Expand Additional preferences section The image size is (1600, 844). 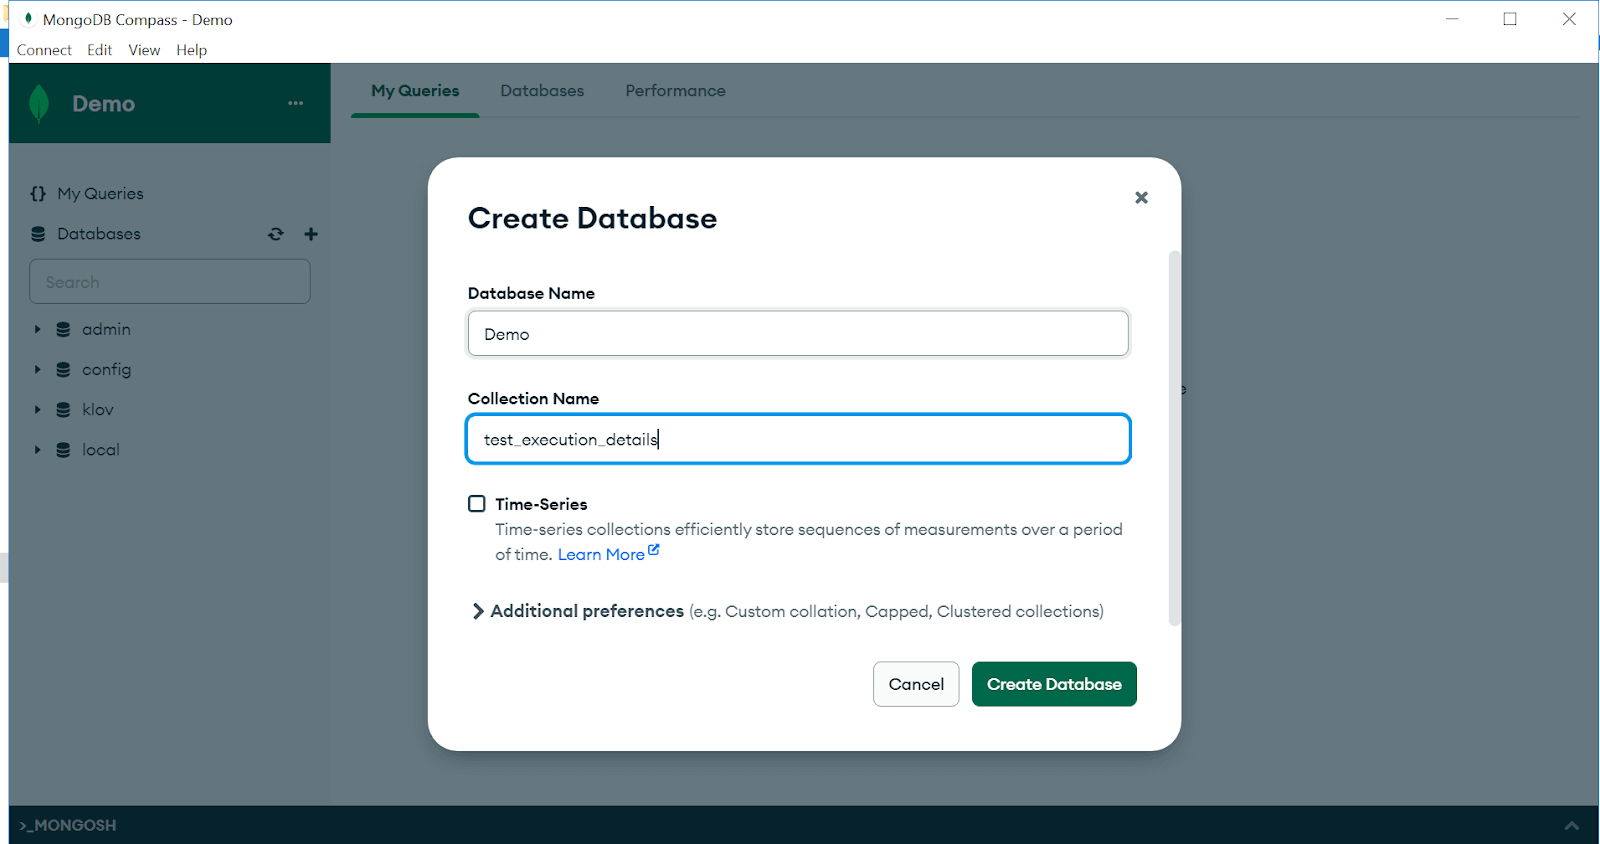[478, 611]
